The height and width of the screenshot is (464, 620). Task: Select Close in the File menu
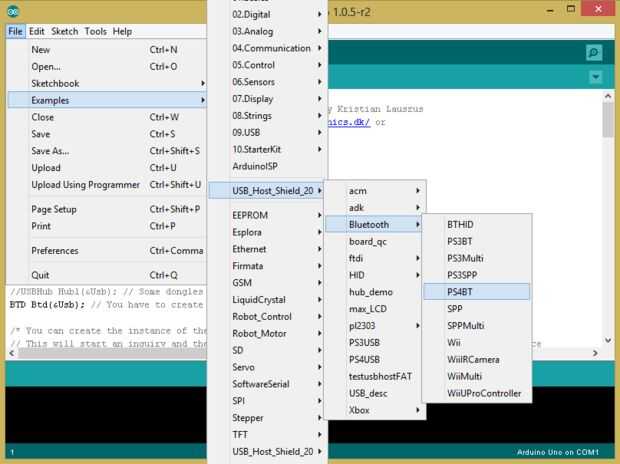(107, 117)
